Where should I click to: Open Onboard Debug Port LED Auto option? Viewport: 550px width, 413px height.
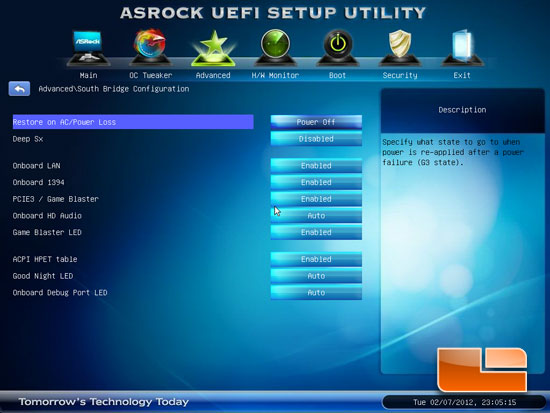click(x=316, y=293)
